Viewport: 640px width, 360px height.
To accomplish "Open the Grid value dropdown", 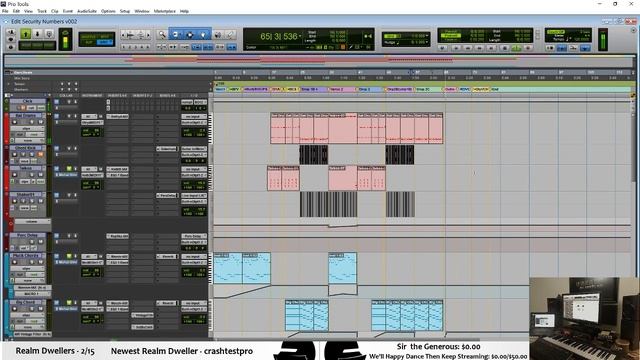I will (x=427, y=36).
